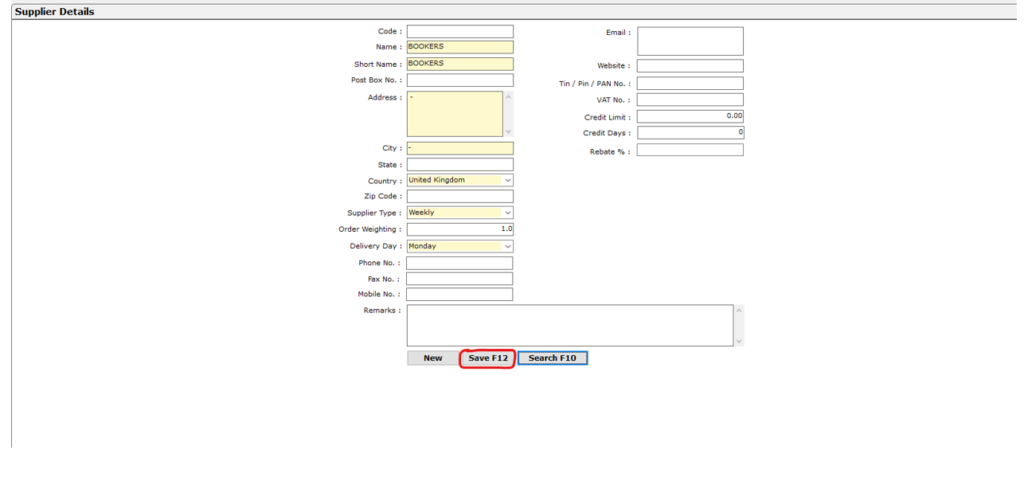Click the Email text area
Image resolution: width=1024 pixels, height=489 pixels.
pos(690,41)
